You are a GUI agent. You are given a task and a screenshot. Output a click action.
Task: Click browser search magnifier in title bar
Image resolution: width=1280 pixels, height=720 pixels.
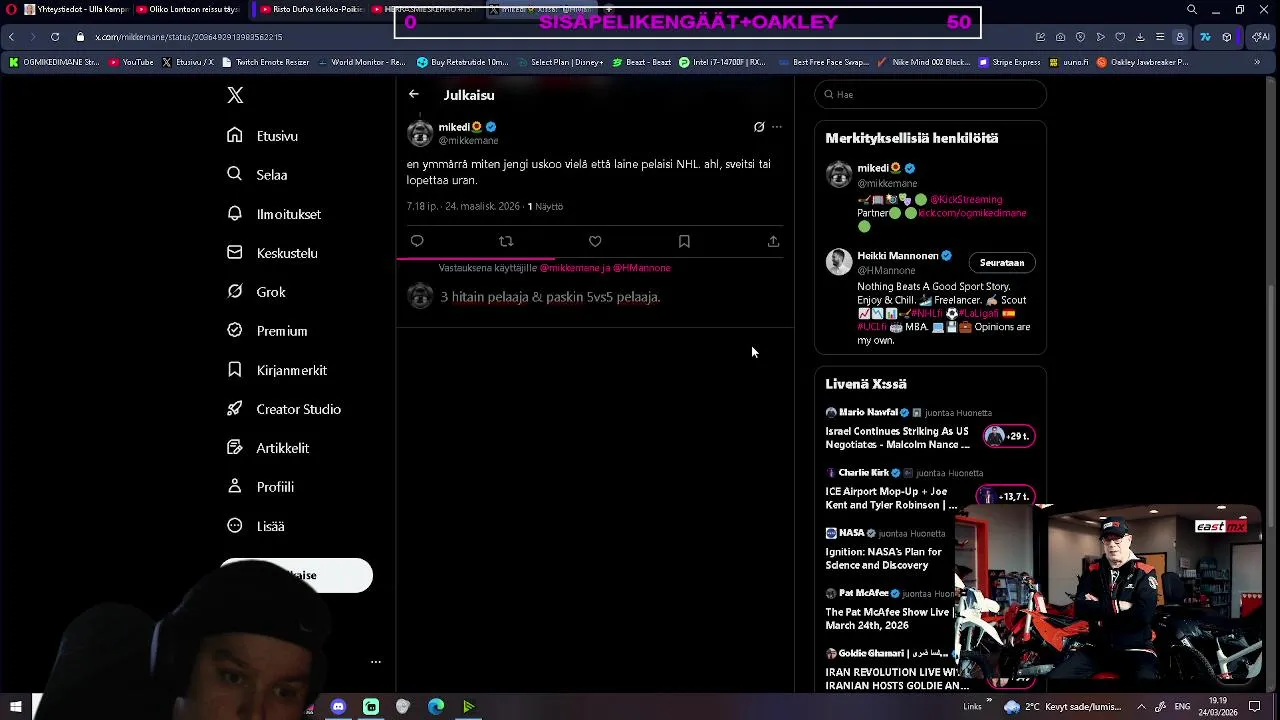1191,10
